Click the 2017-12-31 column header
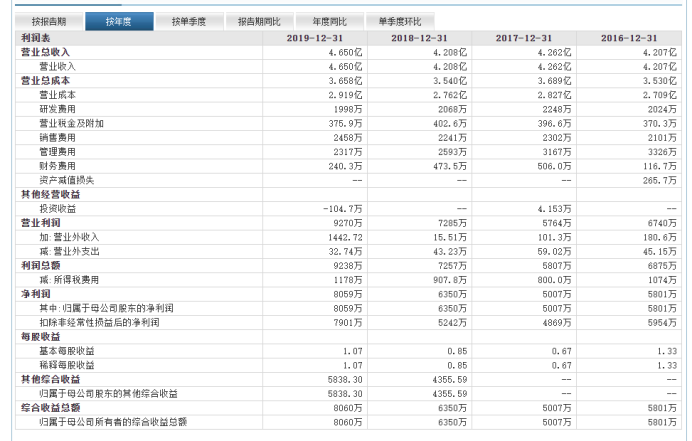 pos(524,38)
